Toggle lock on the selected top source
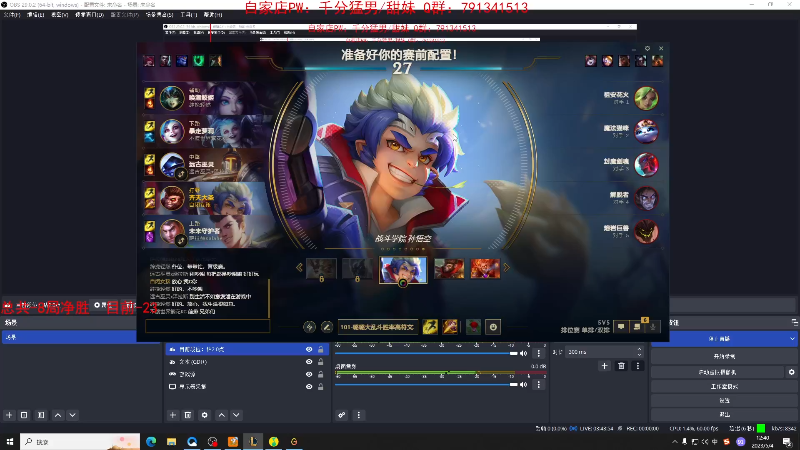 [320, 349]
